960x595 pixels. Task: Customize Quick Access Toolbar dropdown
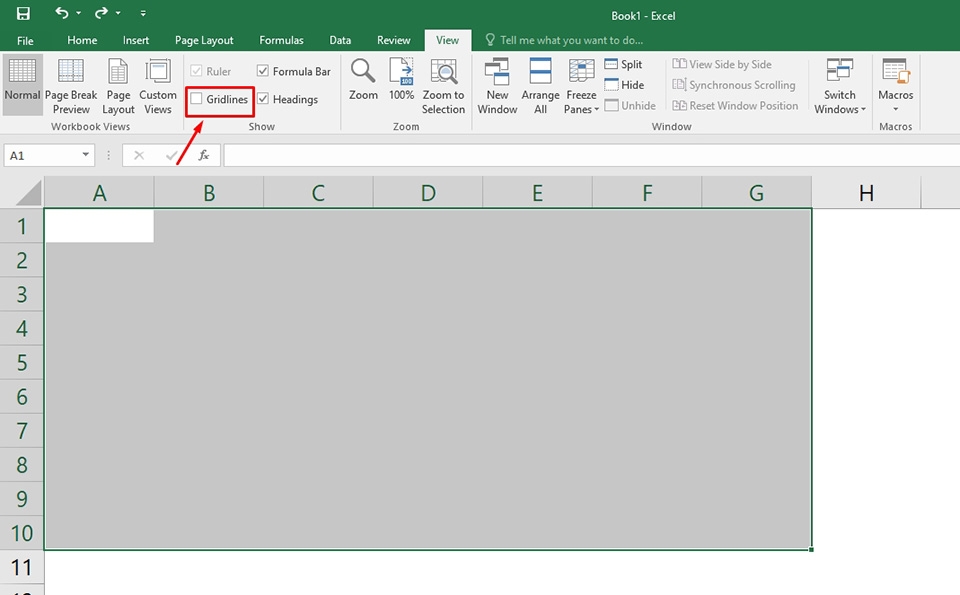[x=143, y=13]
